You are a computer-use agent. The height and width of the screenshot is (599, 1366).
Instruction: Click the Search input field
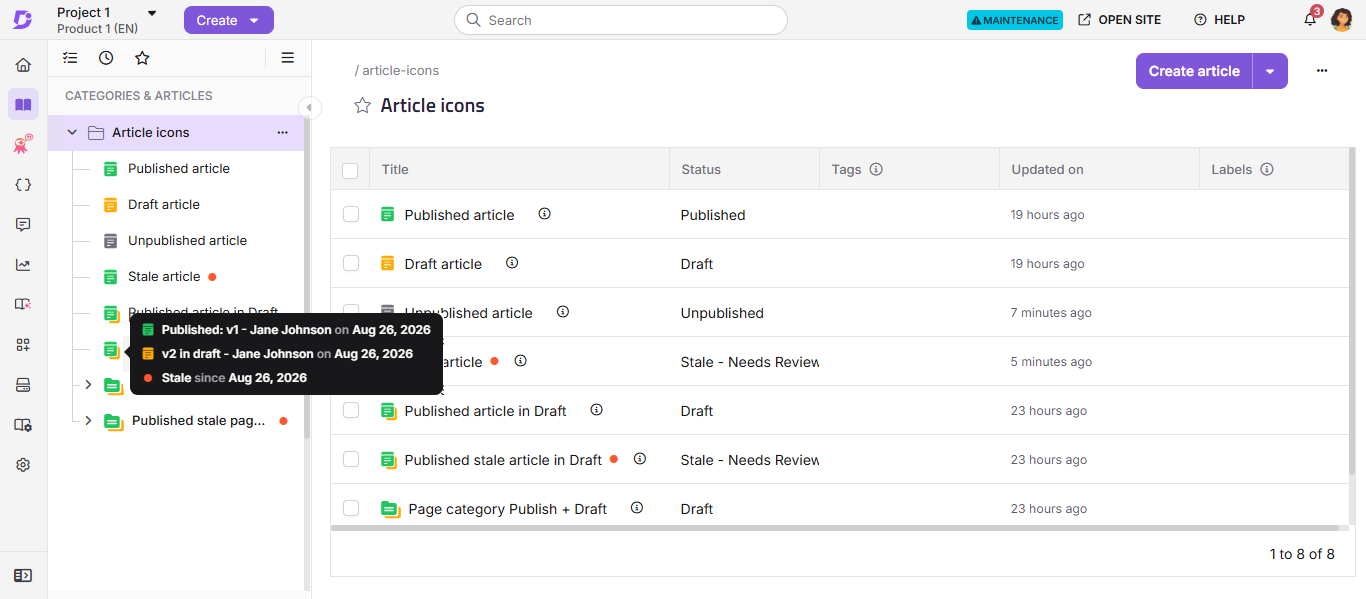[x=621, y=20]
